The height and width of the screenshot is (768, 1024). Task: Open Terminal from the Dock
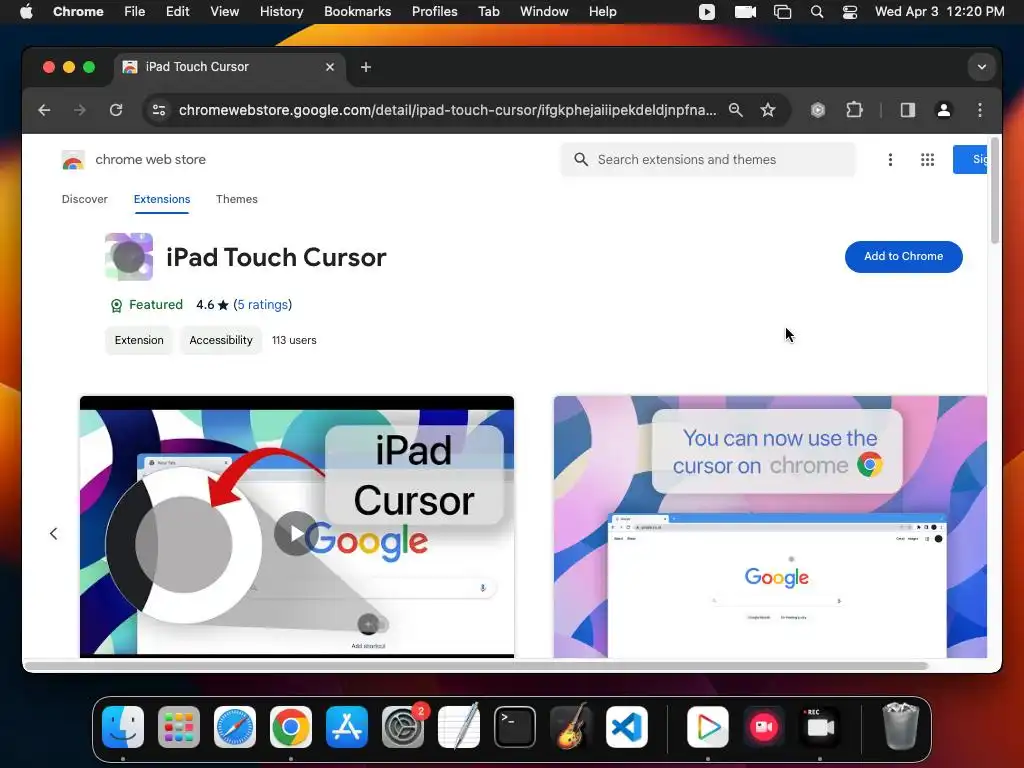[x=515, y=727]
